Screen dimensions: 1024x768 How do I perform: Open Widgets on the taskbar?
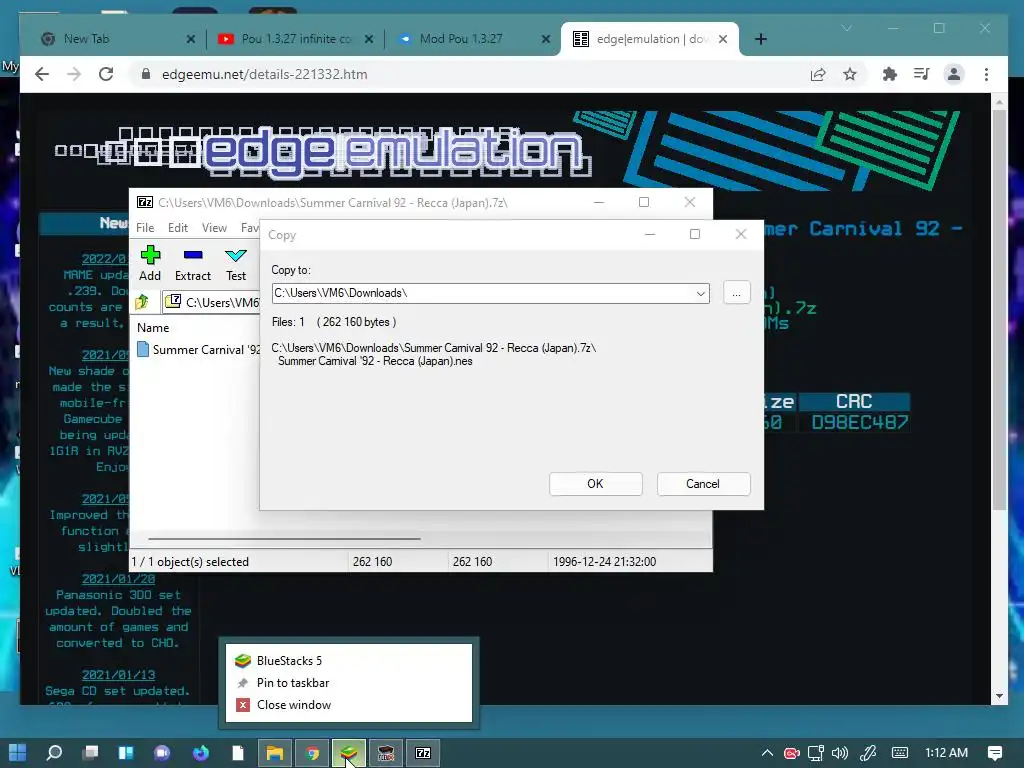pyautogui.click(x=126, y=753)
